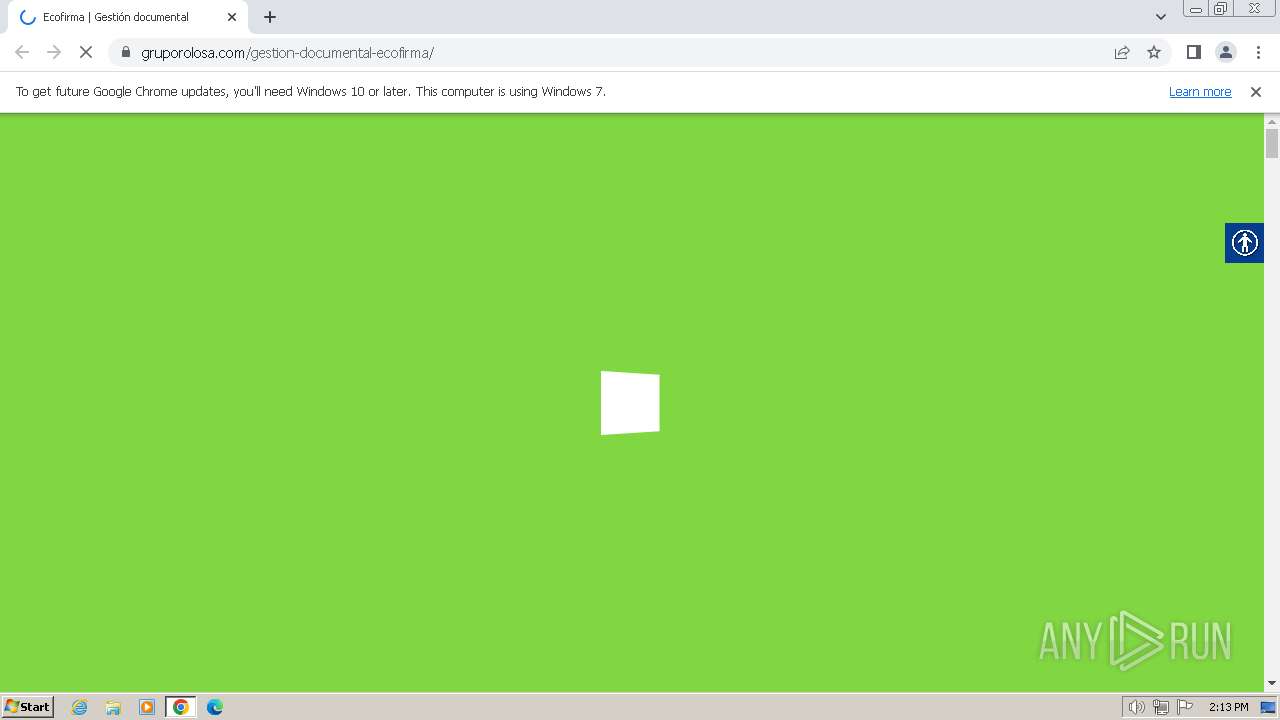The image size is (1280, 720).
Task: Bookmark this tab with the star icon
Action: coord(1154,52)
